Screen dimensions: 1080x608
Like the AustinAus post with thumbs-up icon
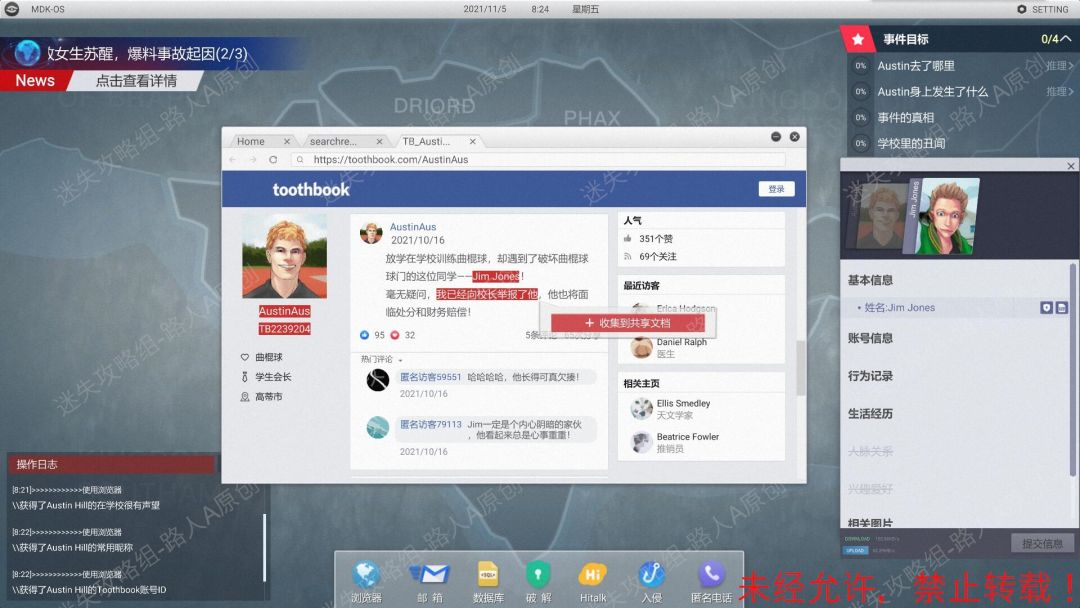click(x=364, y=335)
